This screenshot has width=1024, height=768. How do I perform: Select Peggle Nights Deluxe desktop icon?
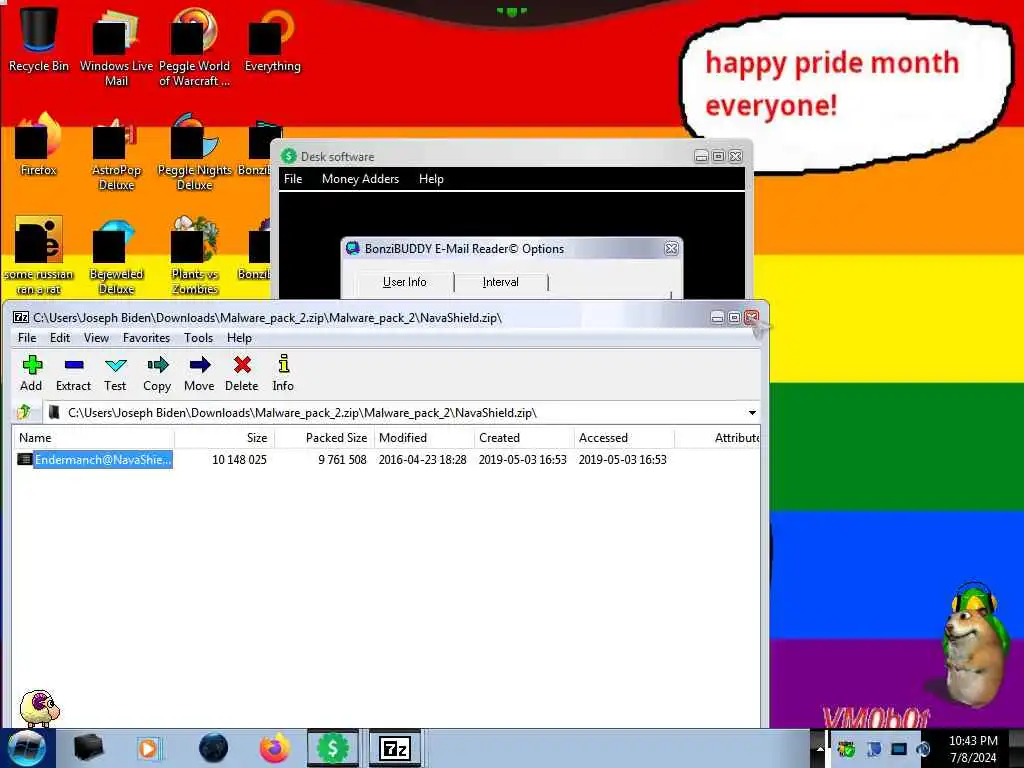point(194,152)
